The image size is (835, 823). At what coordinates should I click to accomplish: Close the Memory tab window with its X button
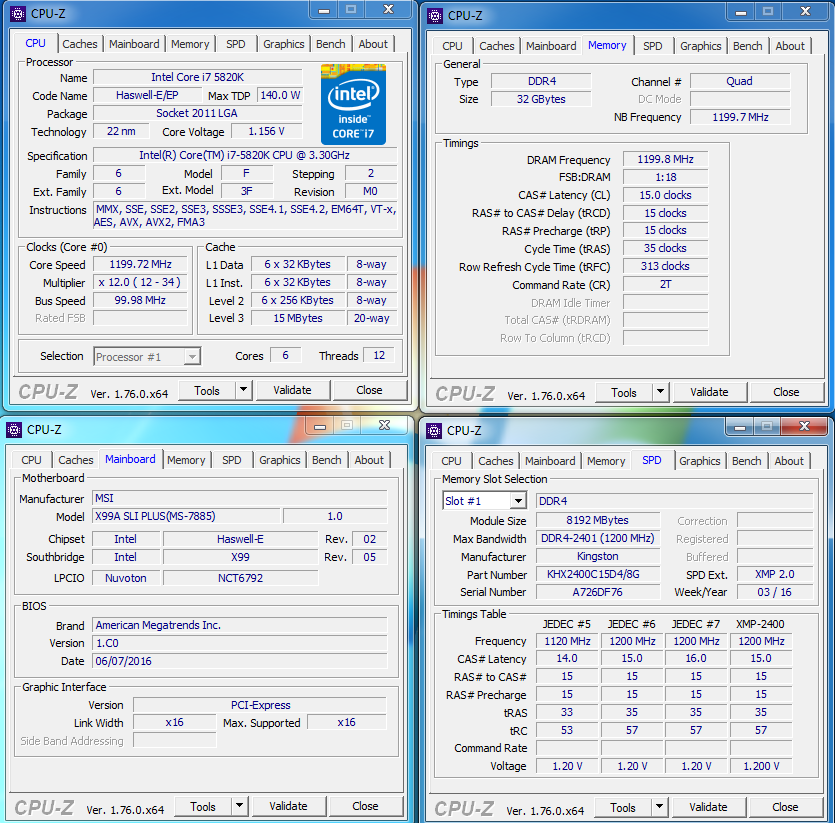pos(806,12)
